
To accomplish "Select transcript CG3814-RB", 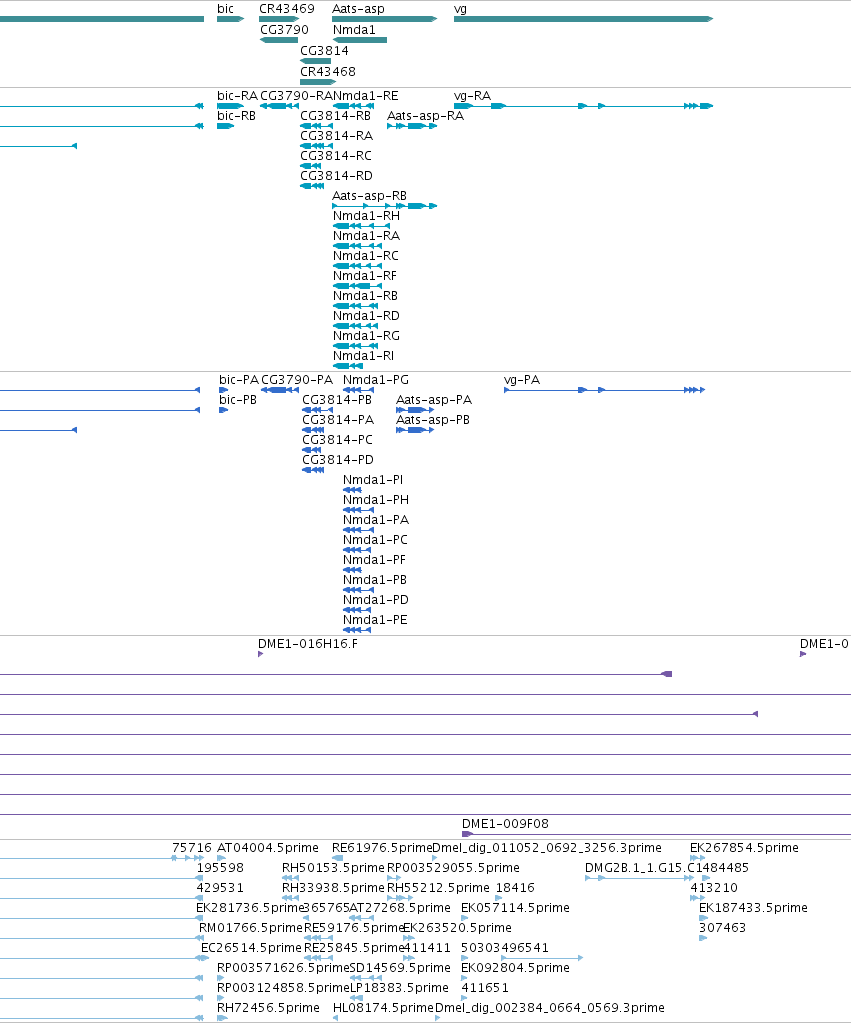I will [317, 126].
